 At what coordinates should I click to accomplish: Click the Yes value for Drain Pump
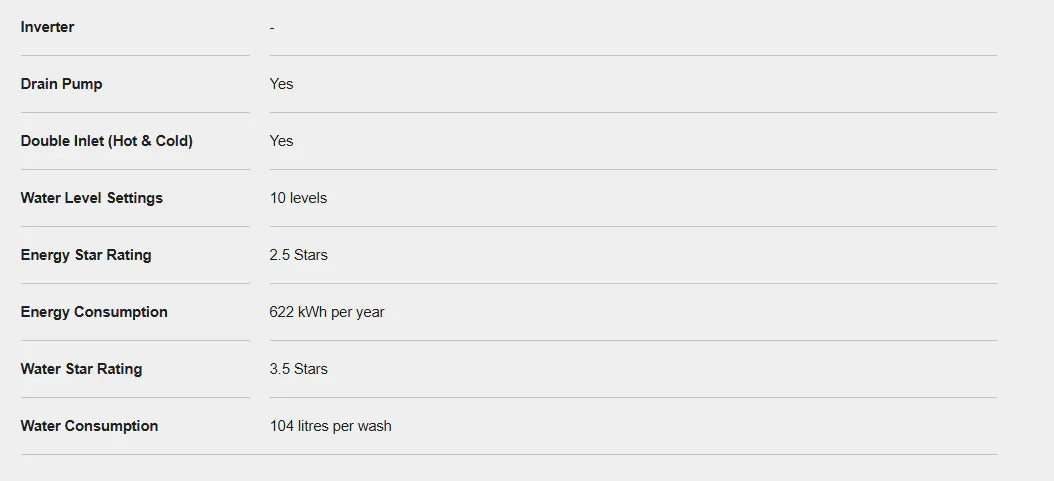click(x=281, y=84)
